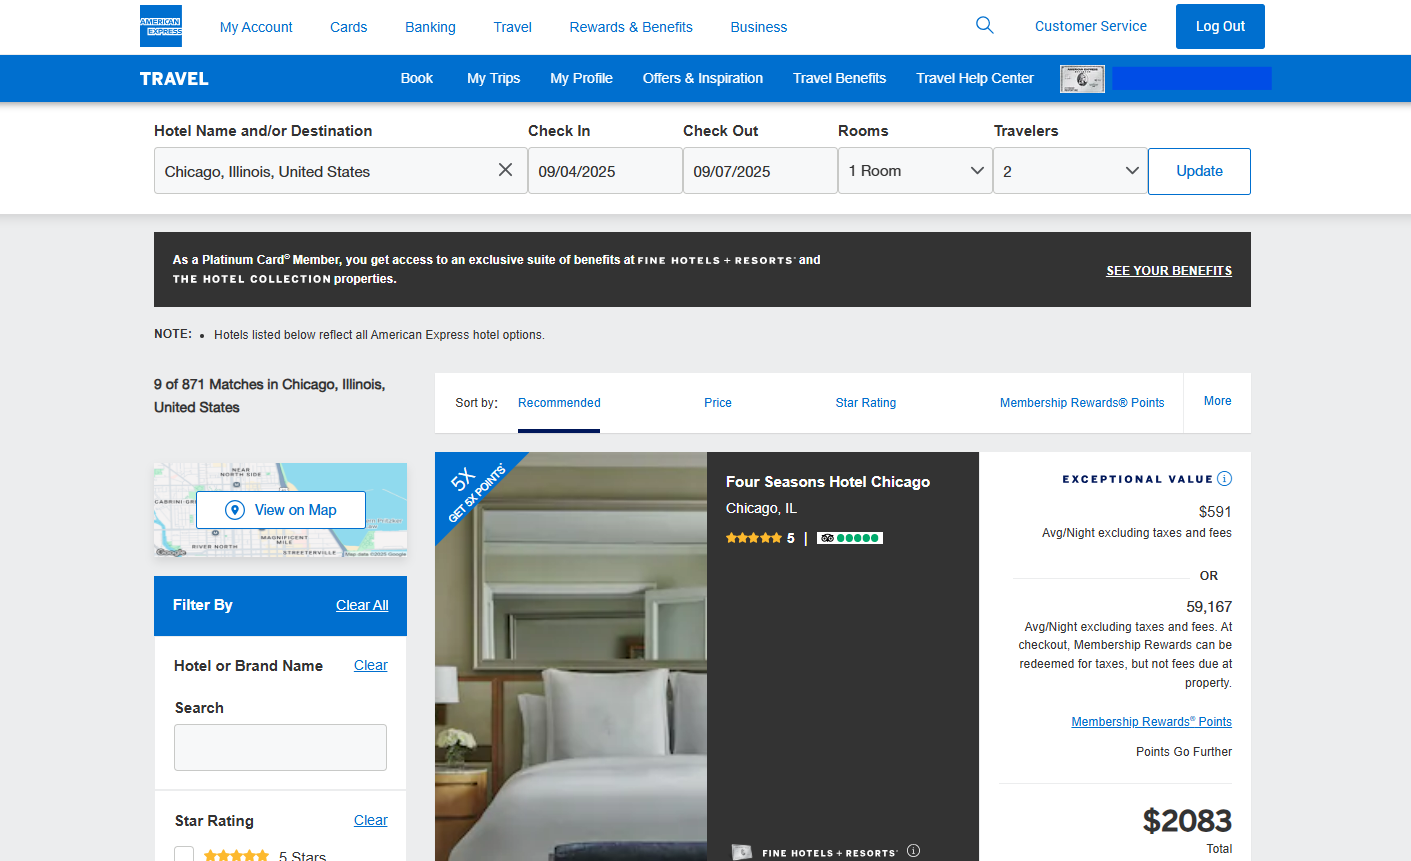Open My Trips in travel menu
The image size is (1411, 861).
point(493,78)
